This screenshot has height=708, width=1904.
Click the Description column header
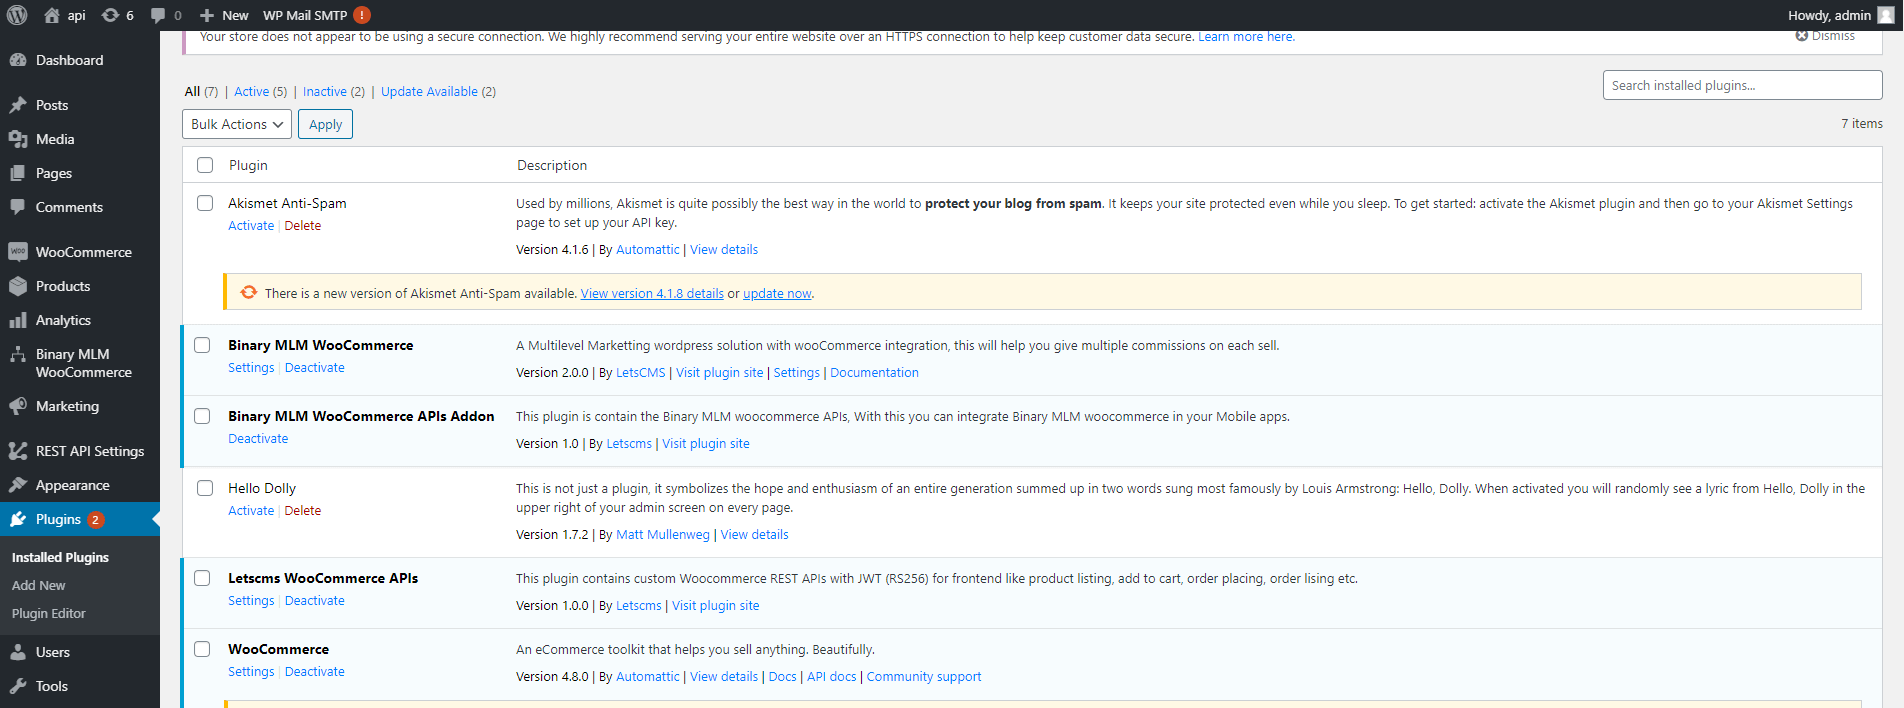point(552,165)
